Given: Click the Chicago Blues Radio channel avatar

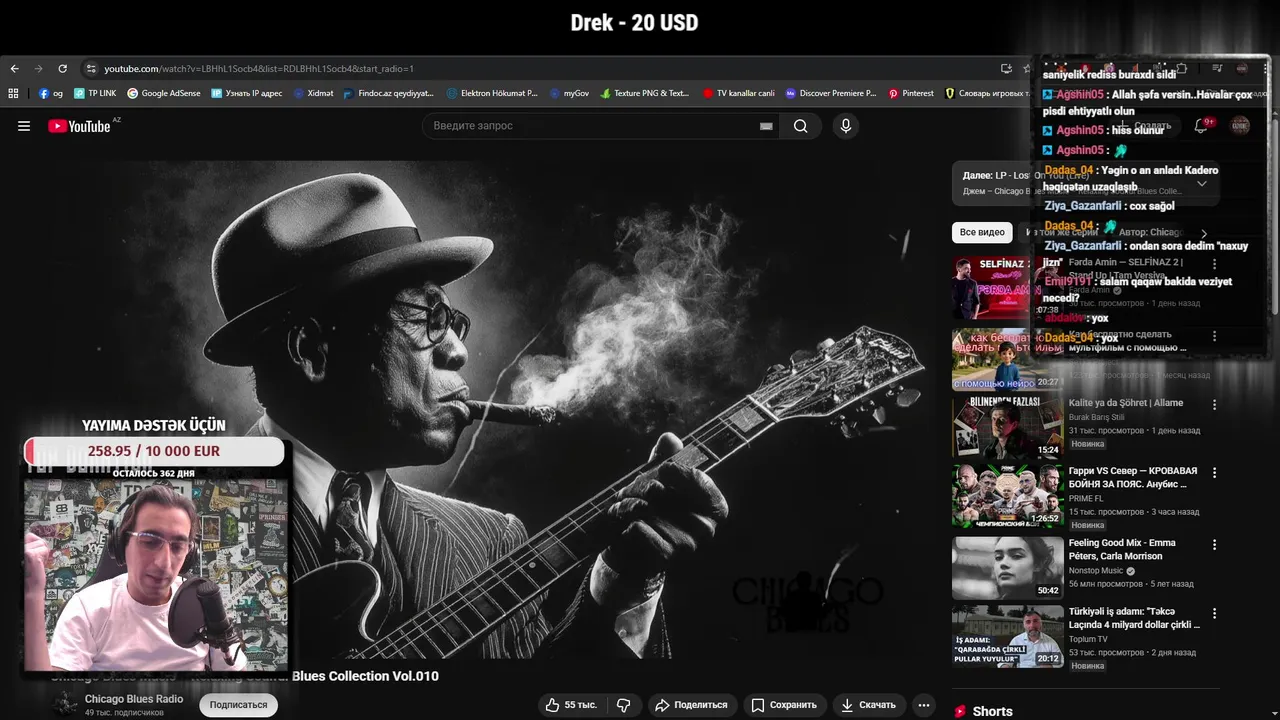Looking at the screenshot, I should (65, 705).
